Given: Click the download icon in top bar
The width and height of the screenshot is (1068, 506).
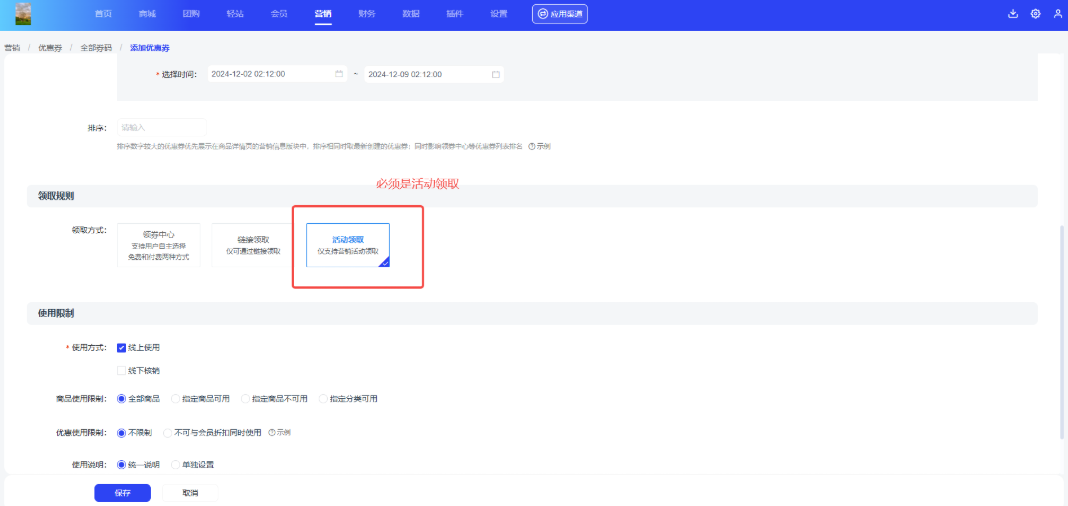Looking at the screenshot, I should [1013, 14].
